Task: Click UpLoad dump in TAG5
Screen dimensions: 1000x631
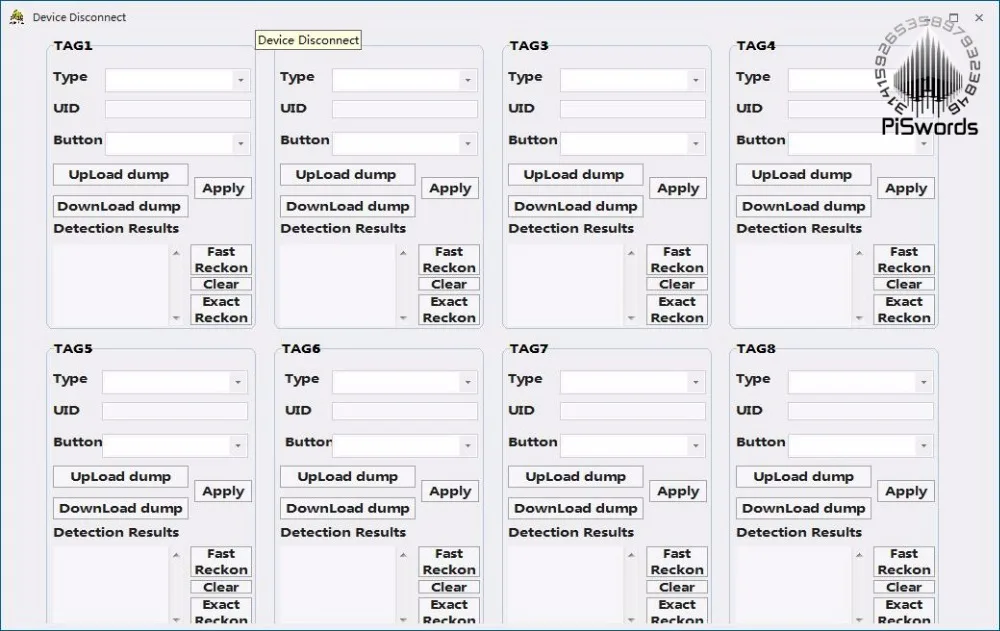Action: point(121,477)
